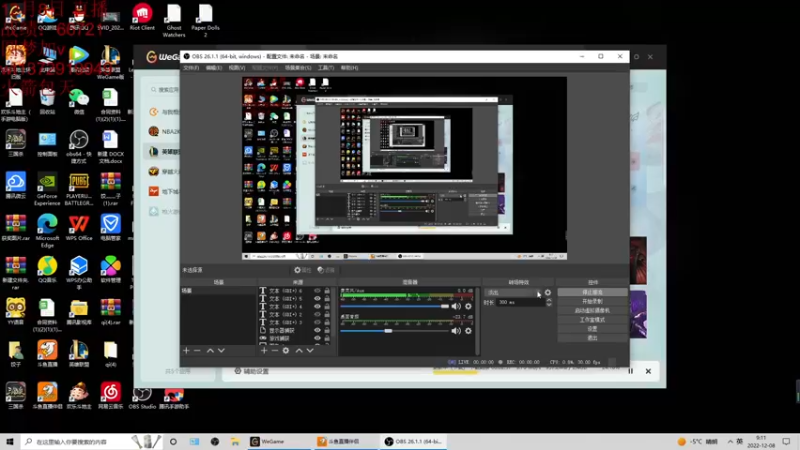Add a new scene with plus icon
Screen dimensions: 800x450
point(186,351)
